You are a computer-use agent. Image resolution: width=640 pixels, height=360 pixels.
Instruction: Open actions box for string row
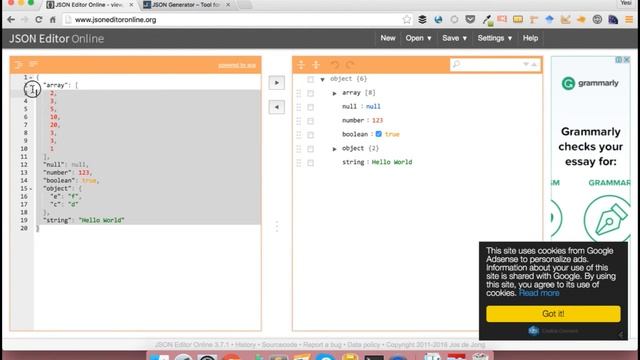tap(311, 163)
